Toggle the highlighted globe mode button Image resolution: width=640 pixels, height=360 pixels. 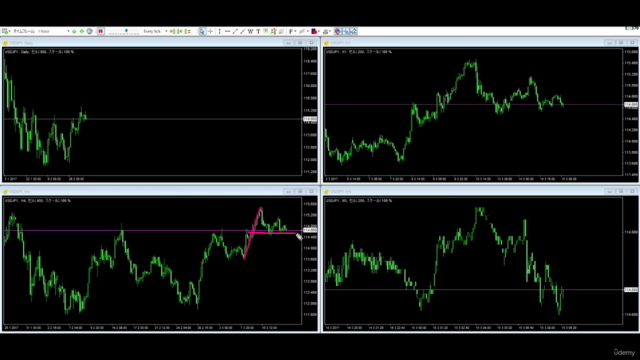tap(338, 31)
